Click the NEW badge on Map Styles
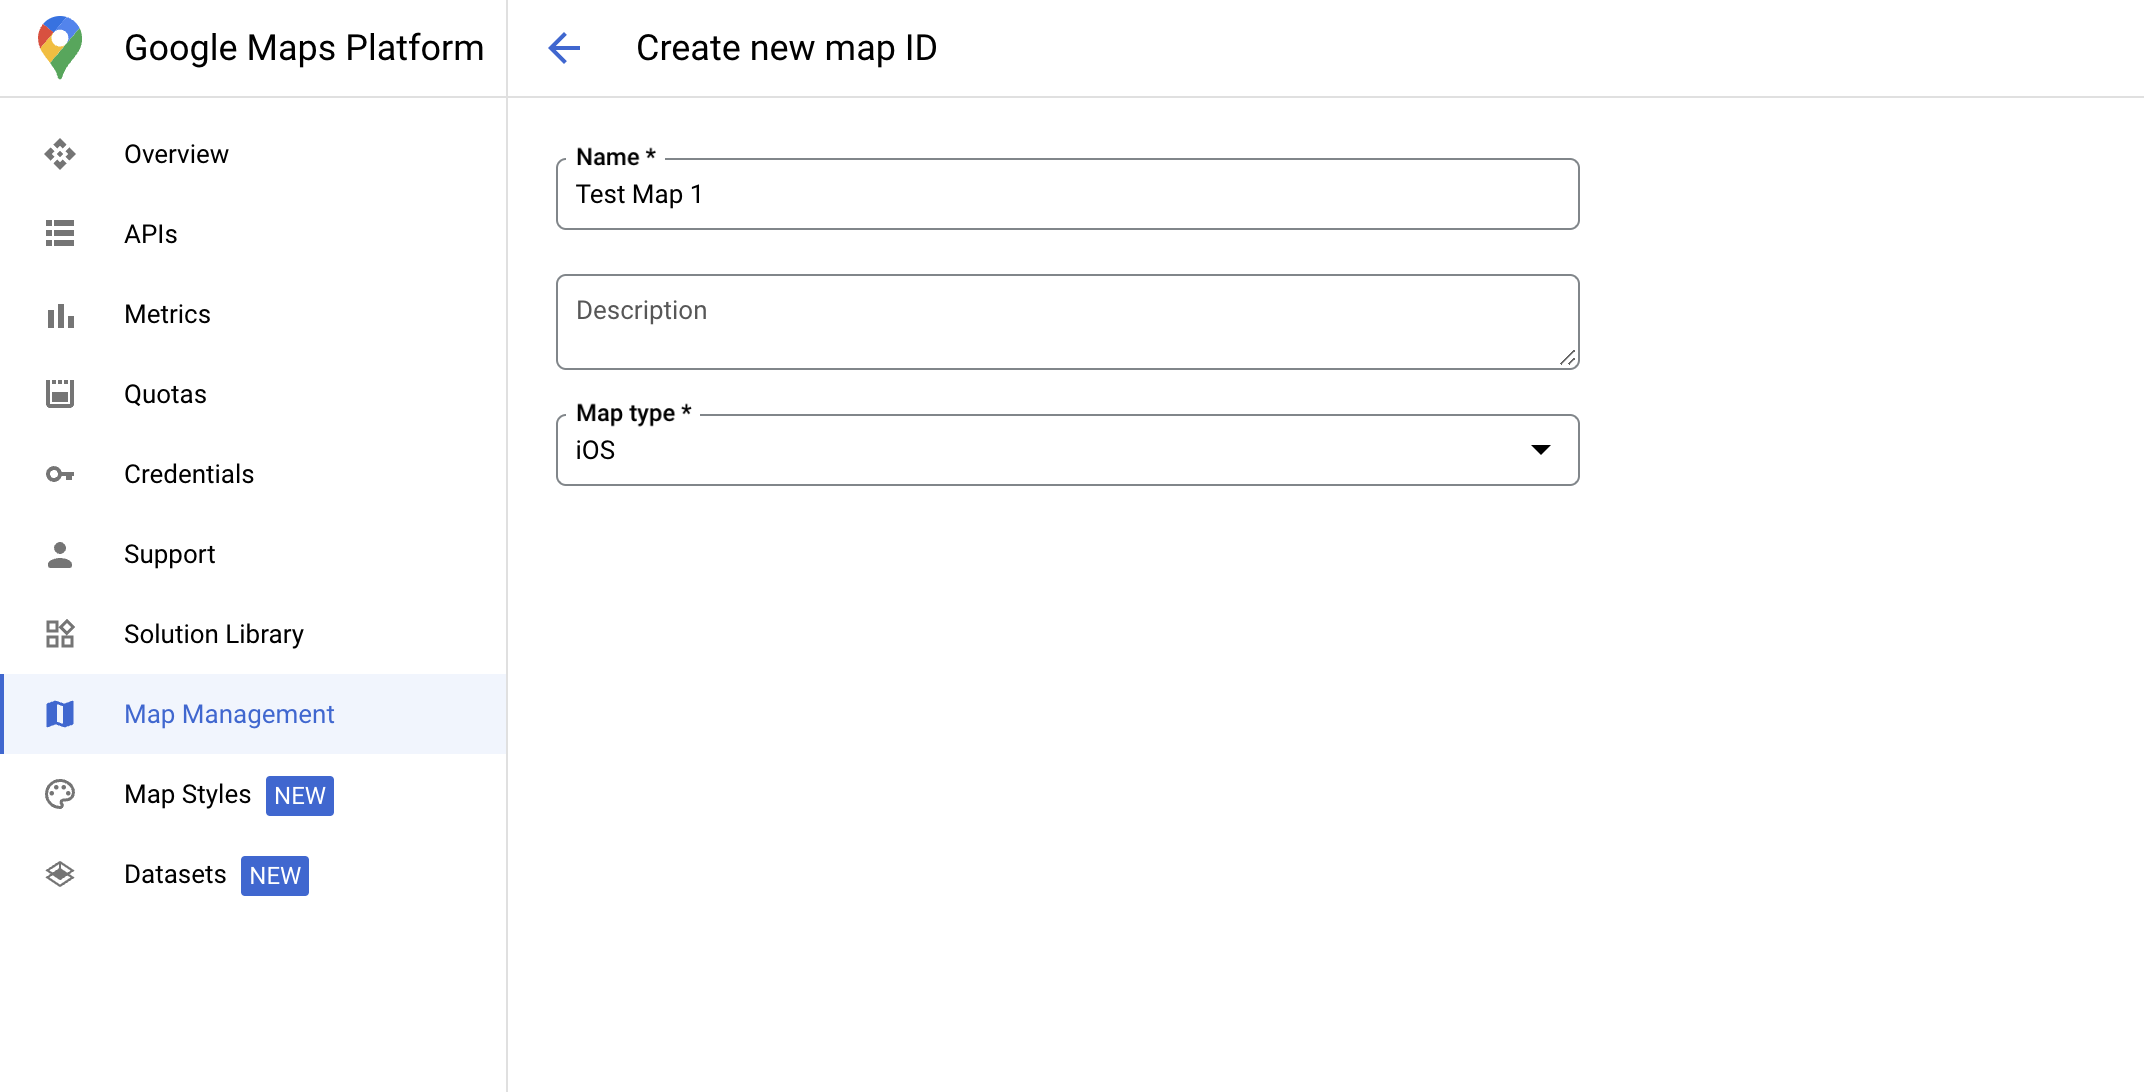 (x=301, y=794)
